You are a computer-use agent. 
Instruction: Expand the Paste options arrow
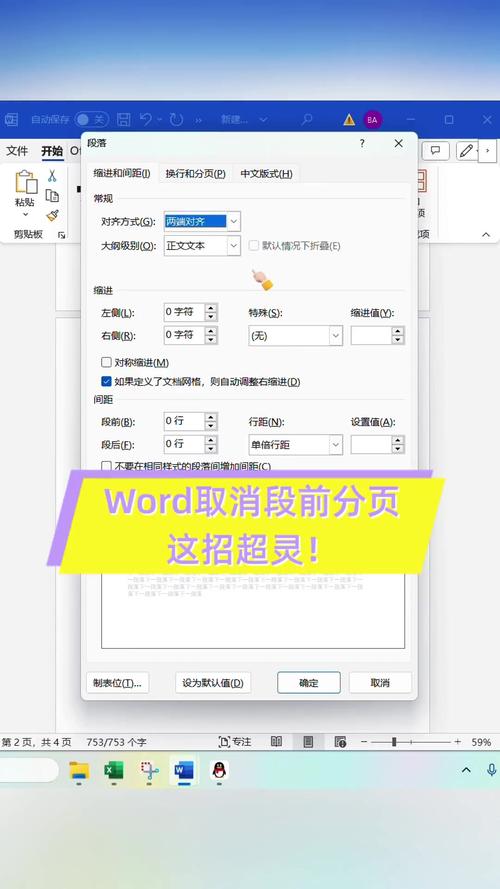point(26,214)
